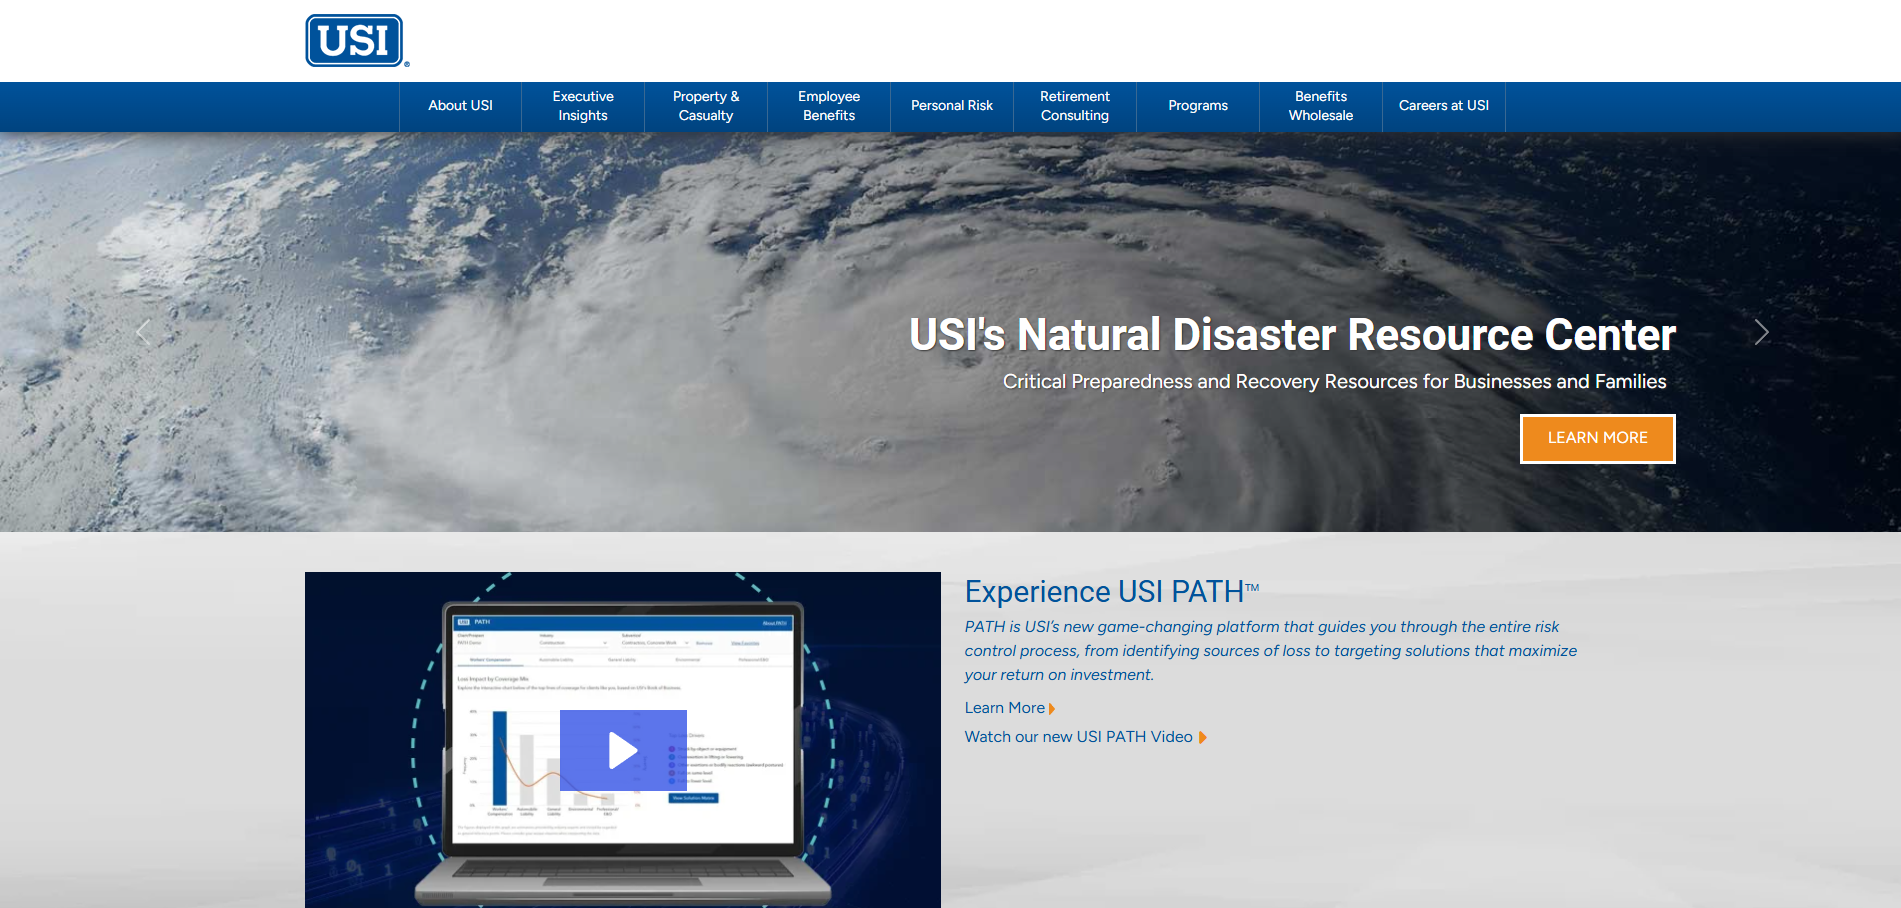This screenshot has width=1901, height=908.
Task: Open Executive Insights menu item
Action: (583, 106)
